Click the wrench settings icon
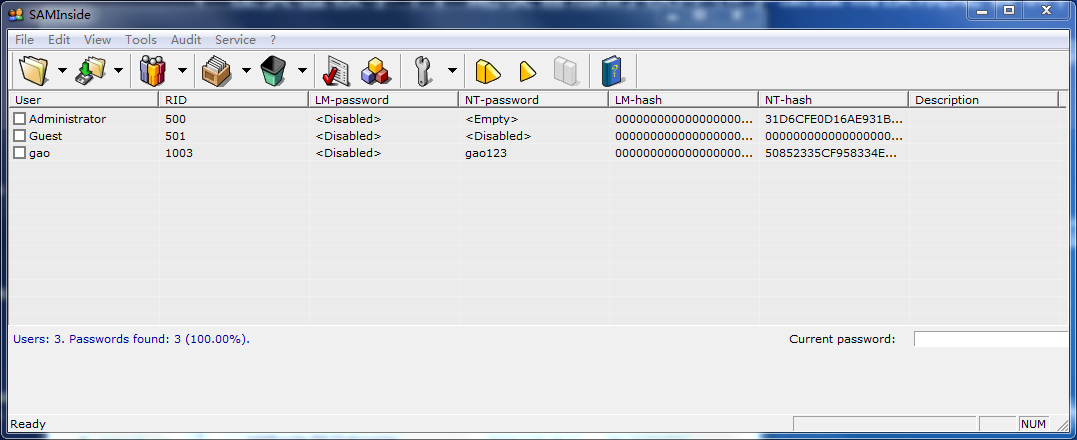The width and height of the screenshot is (1077, 440). pos(422,71)
